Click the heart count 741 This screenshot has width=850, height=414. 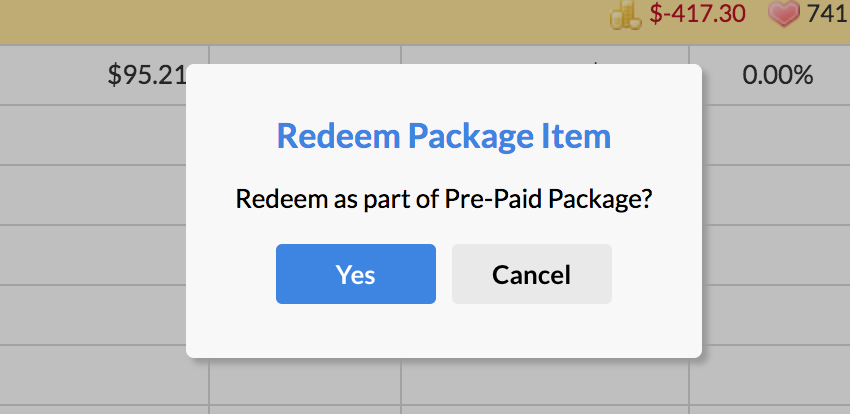point(827,14)
